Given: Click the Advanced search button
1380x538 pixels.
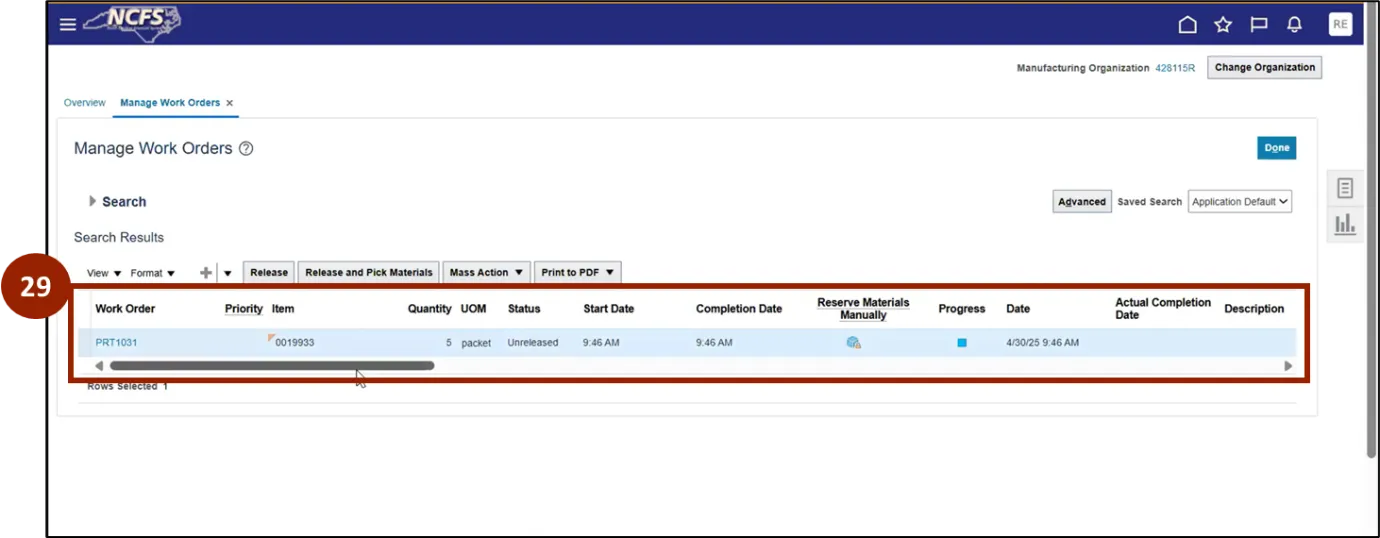Looking at the screenshot, I should pos(1082,201).
